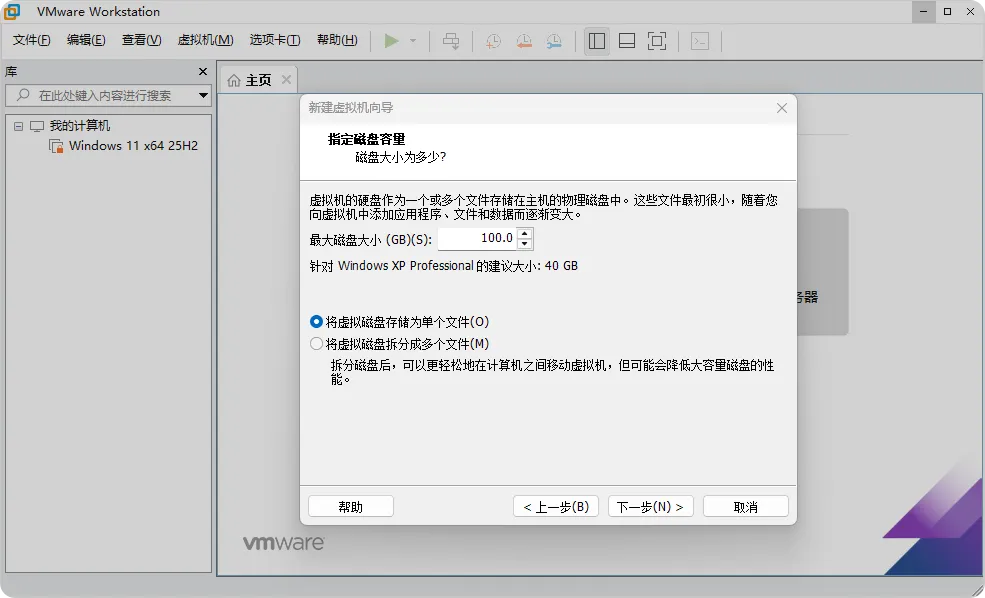The width and height of the screenshot is (985, 598).
Task: Click the Take Snapshot toolbar icon
Action: [493, 41]
